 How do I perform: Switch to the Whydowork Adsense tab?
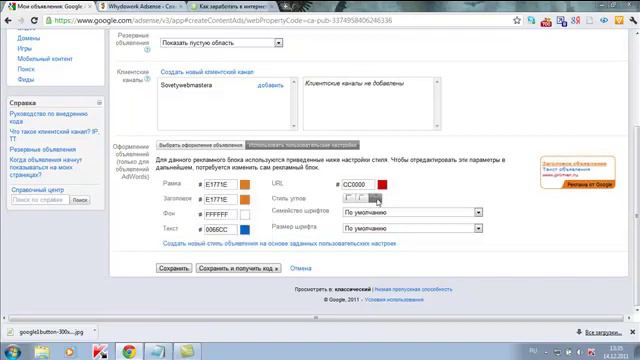[142, 7]
